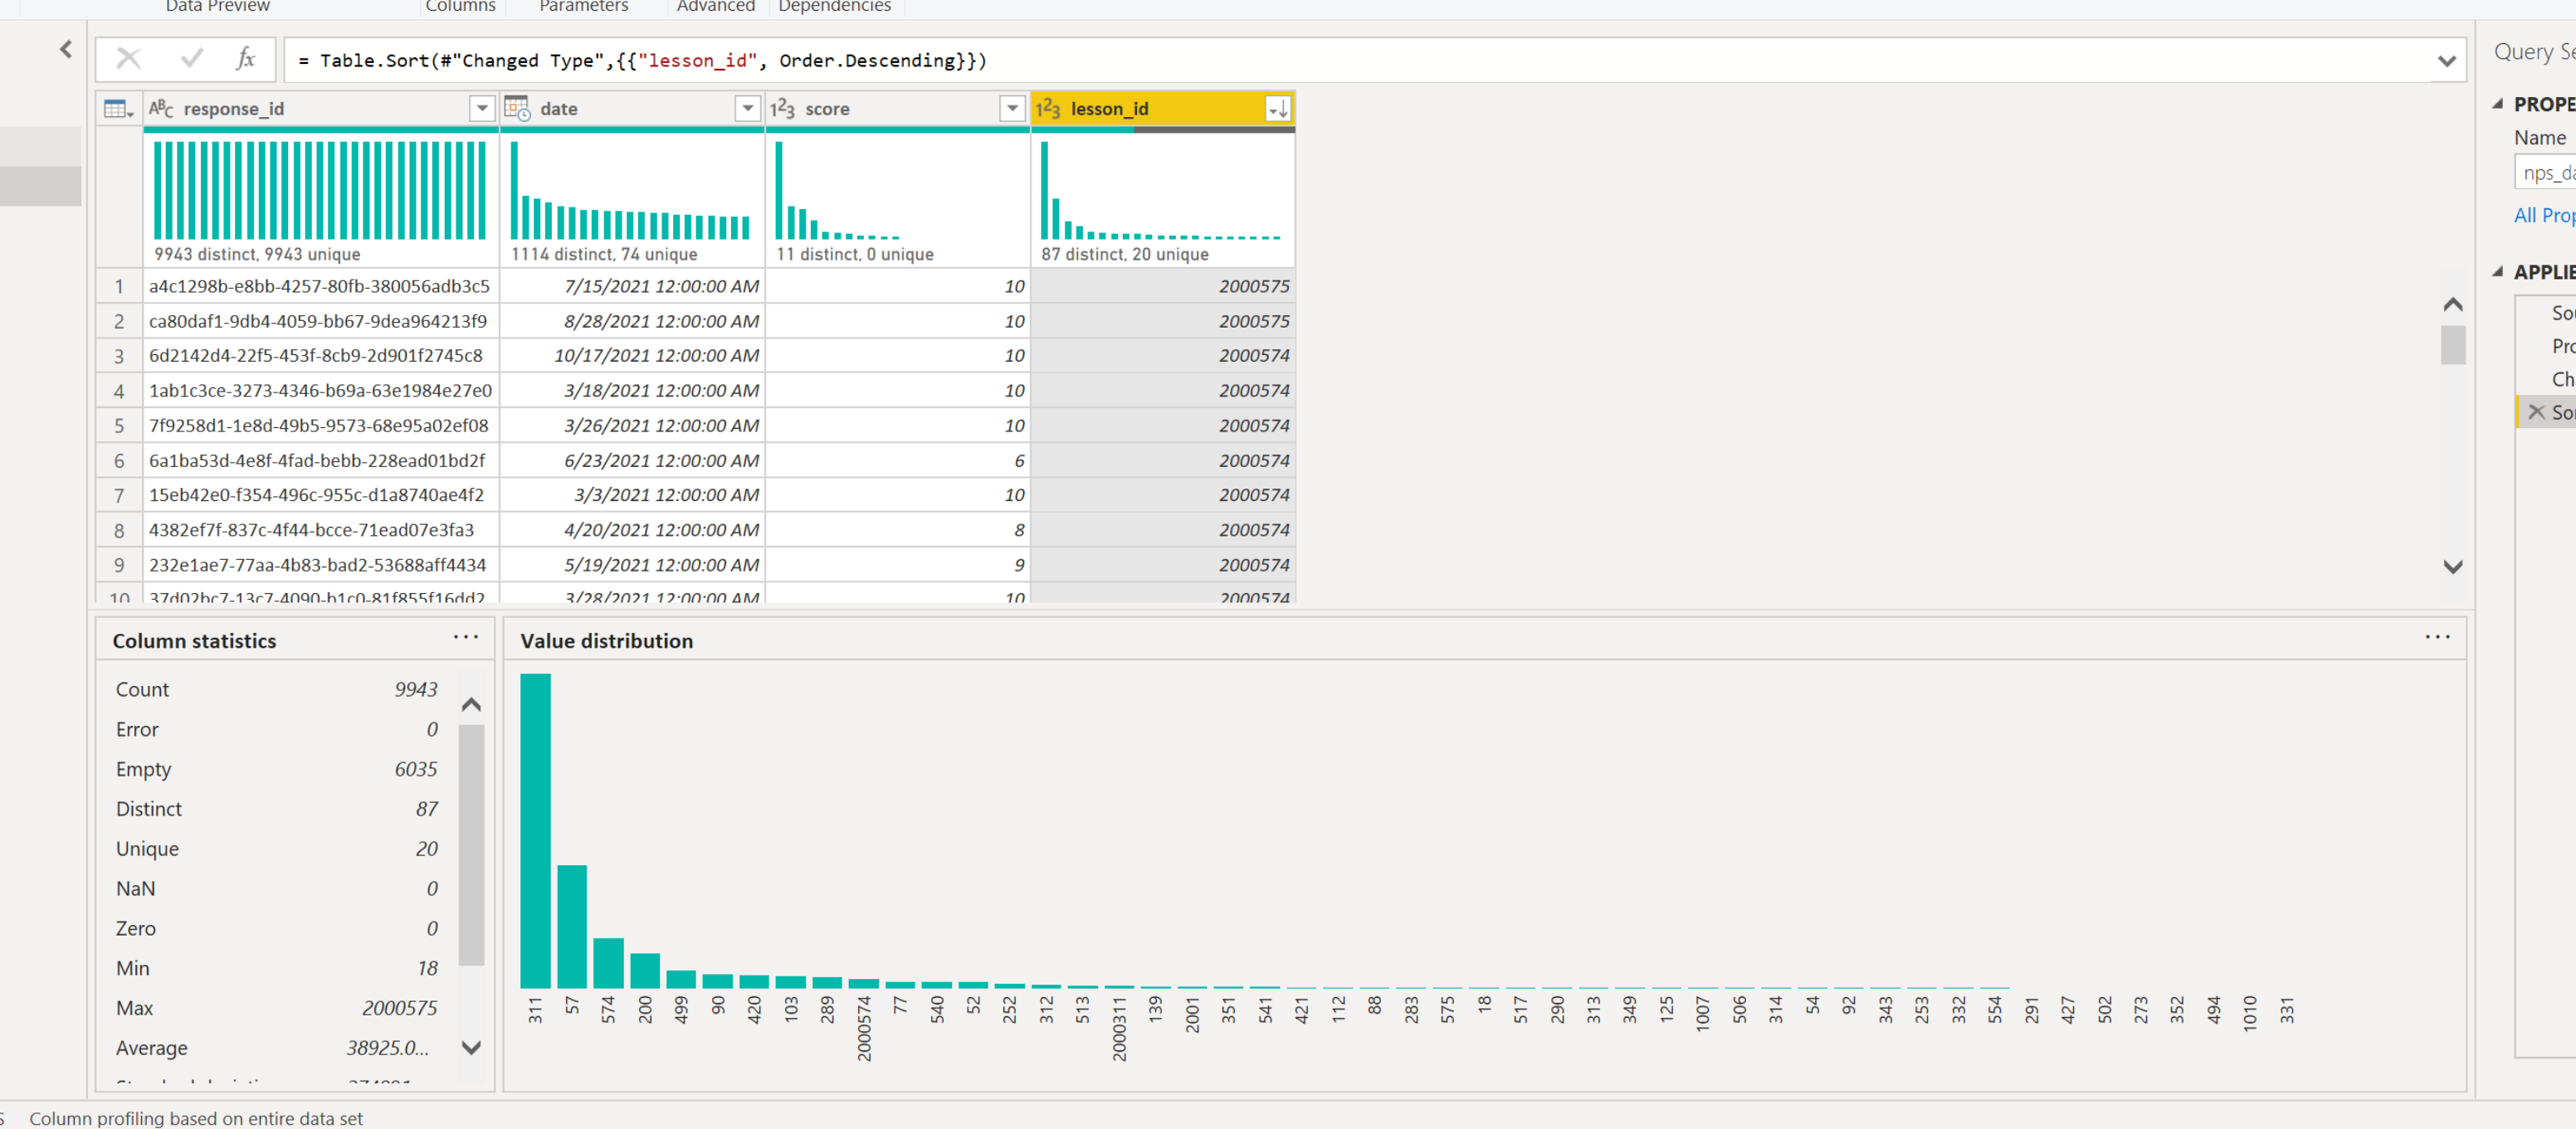Select the score column header
2576x1129 pixels.
tap(897, 108)
